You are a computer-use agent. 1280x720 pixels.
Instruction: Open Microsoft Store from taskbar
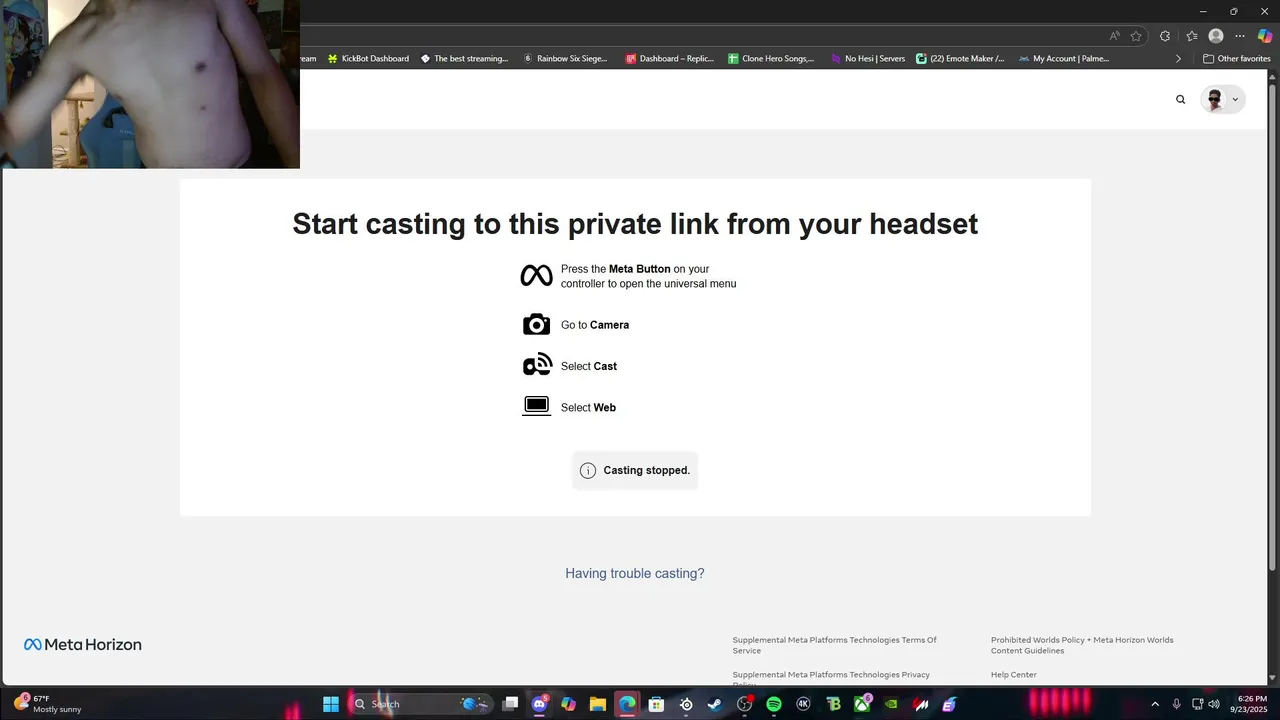(x=657, y=704)
